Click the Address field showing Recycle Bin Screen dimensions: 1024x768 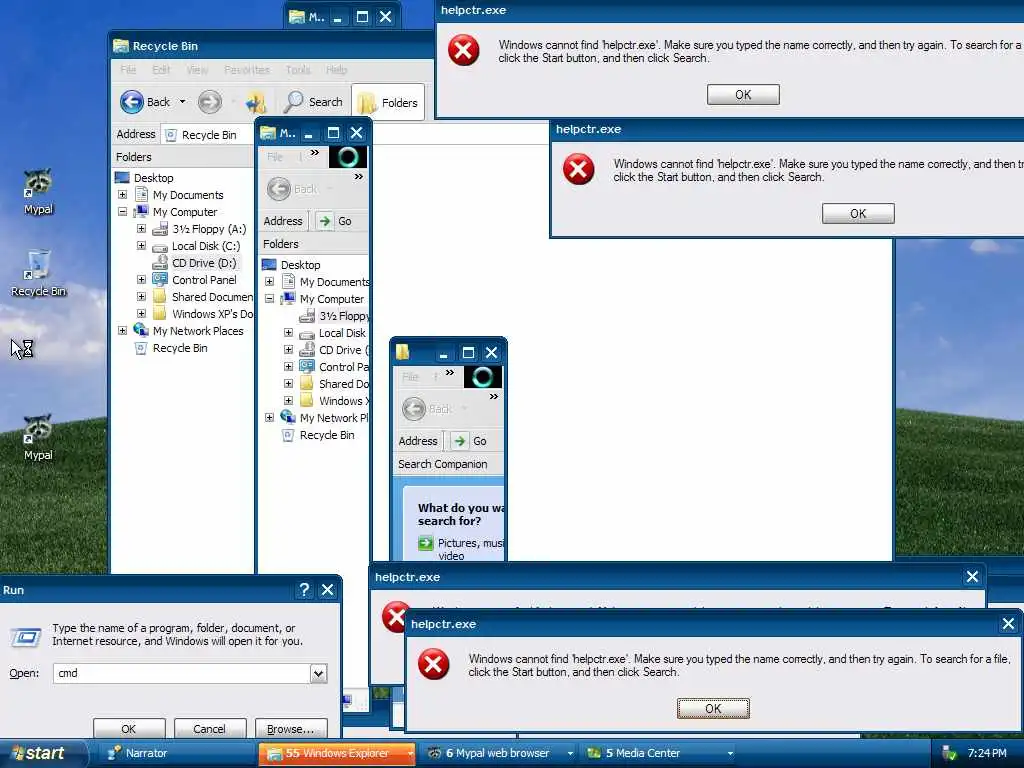click(208, 135)
